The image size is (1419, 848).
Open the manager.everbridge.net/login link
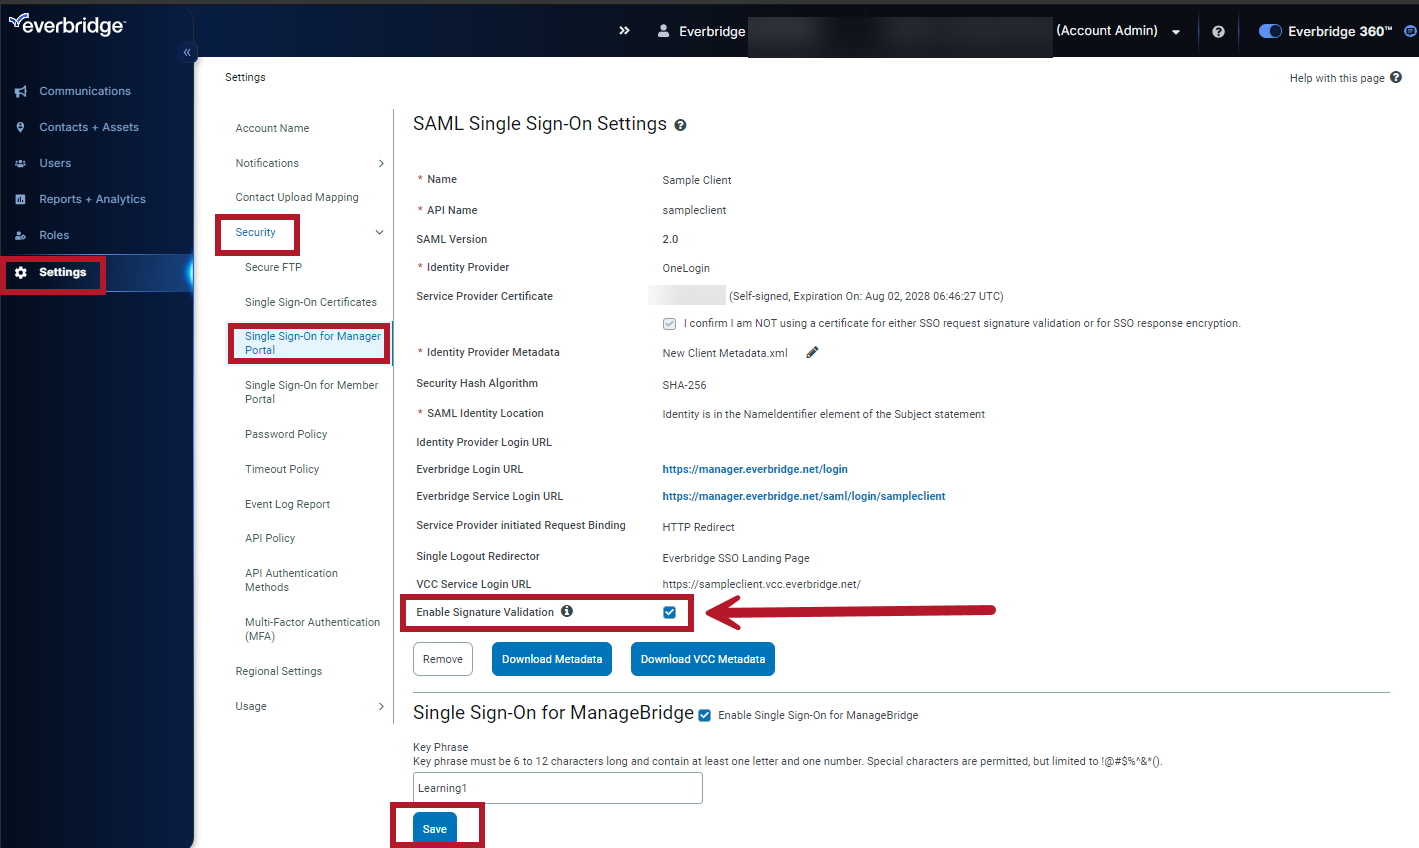click(755, 469)
